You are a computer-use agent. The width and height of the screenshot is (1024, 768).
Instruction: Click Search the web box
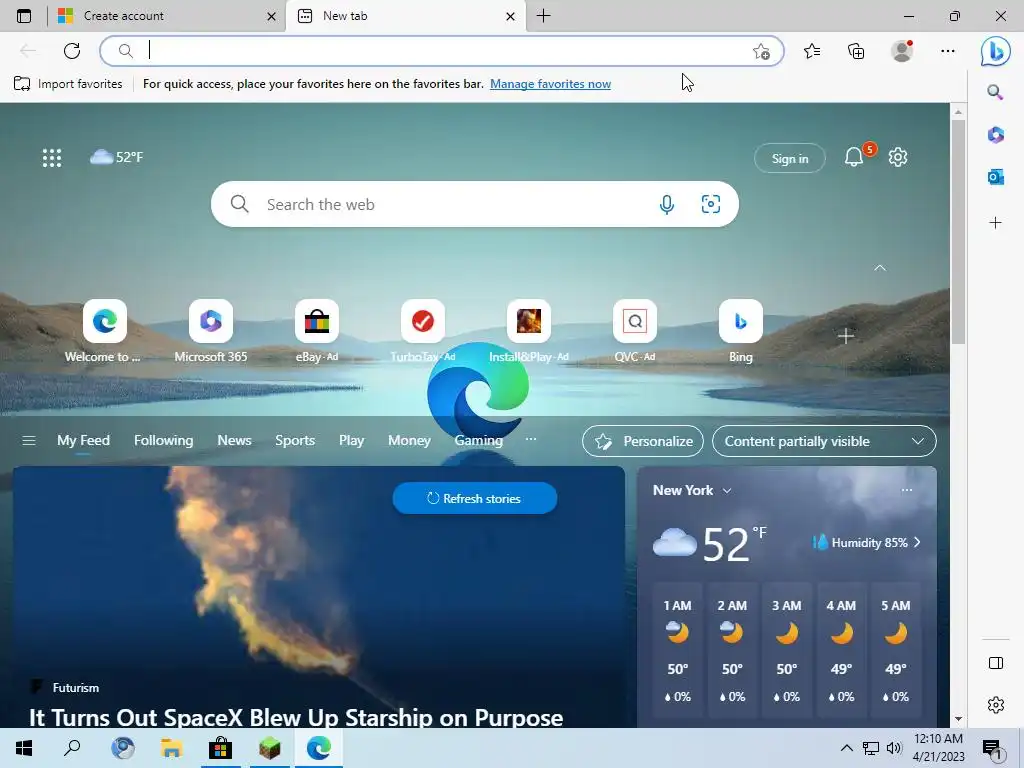(475, 204)
